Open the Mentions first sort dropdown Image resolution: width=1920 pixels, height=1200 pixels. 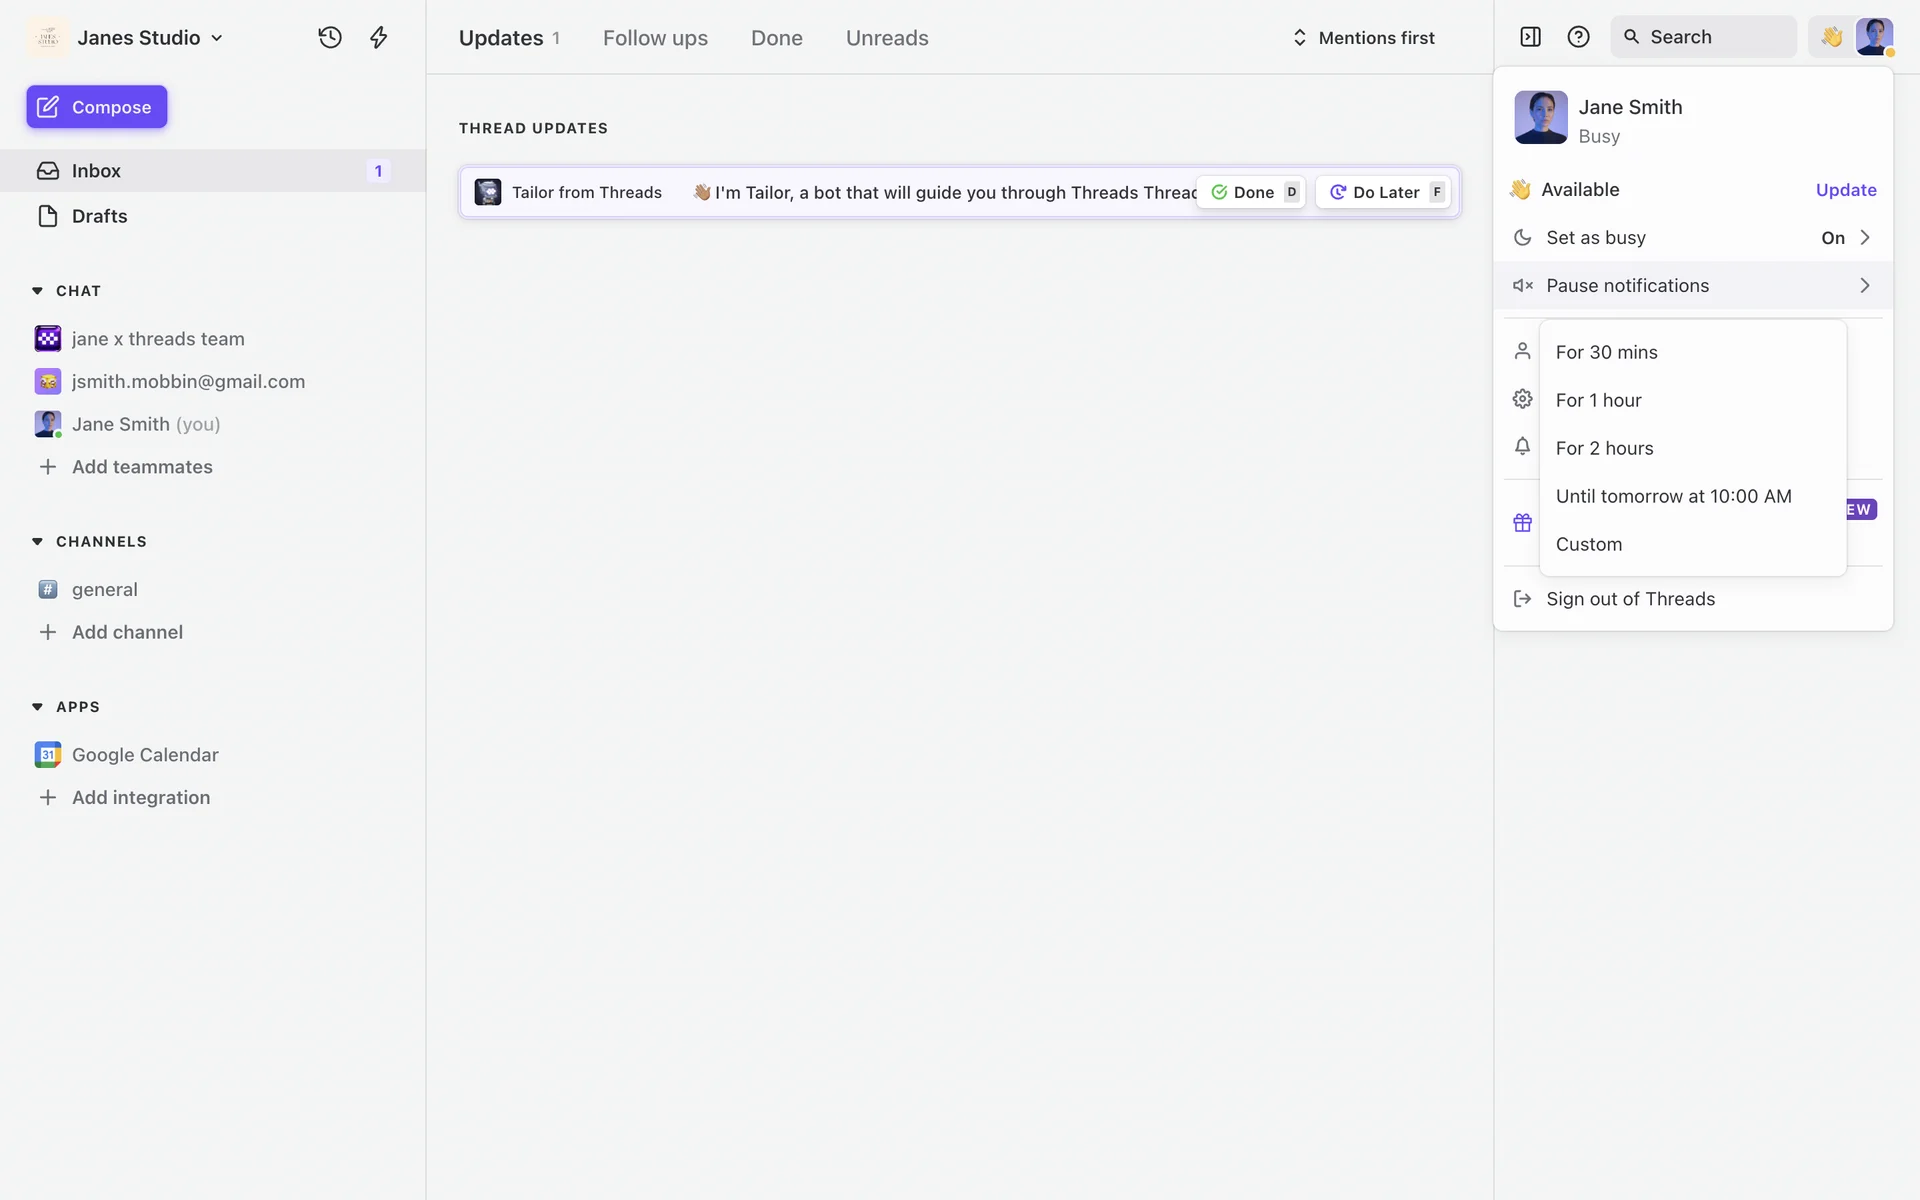1364,37
